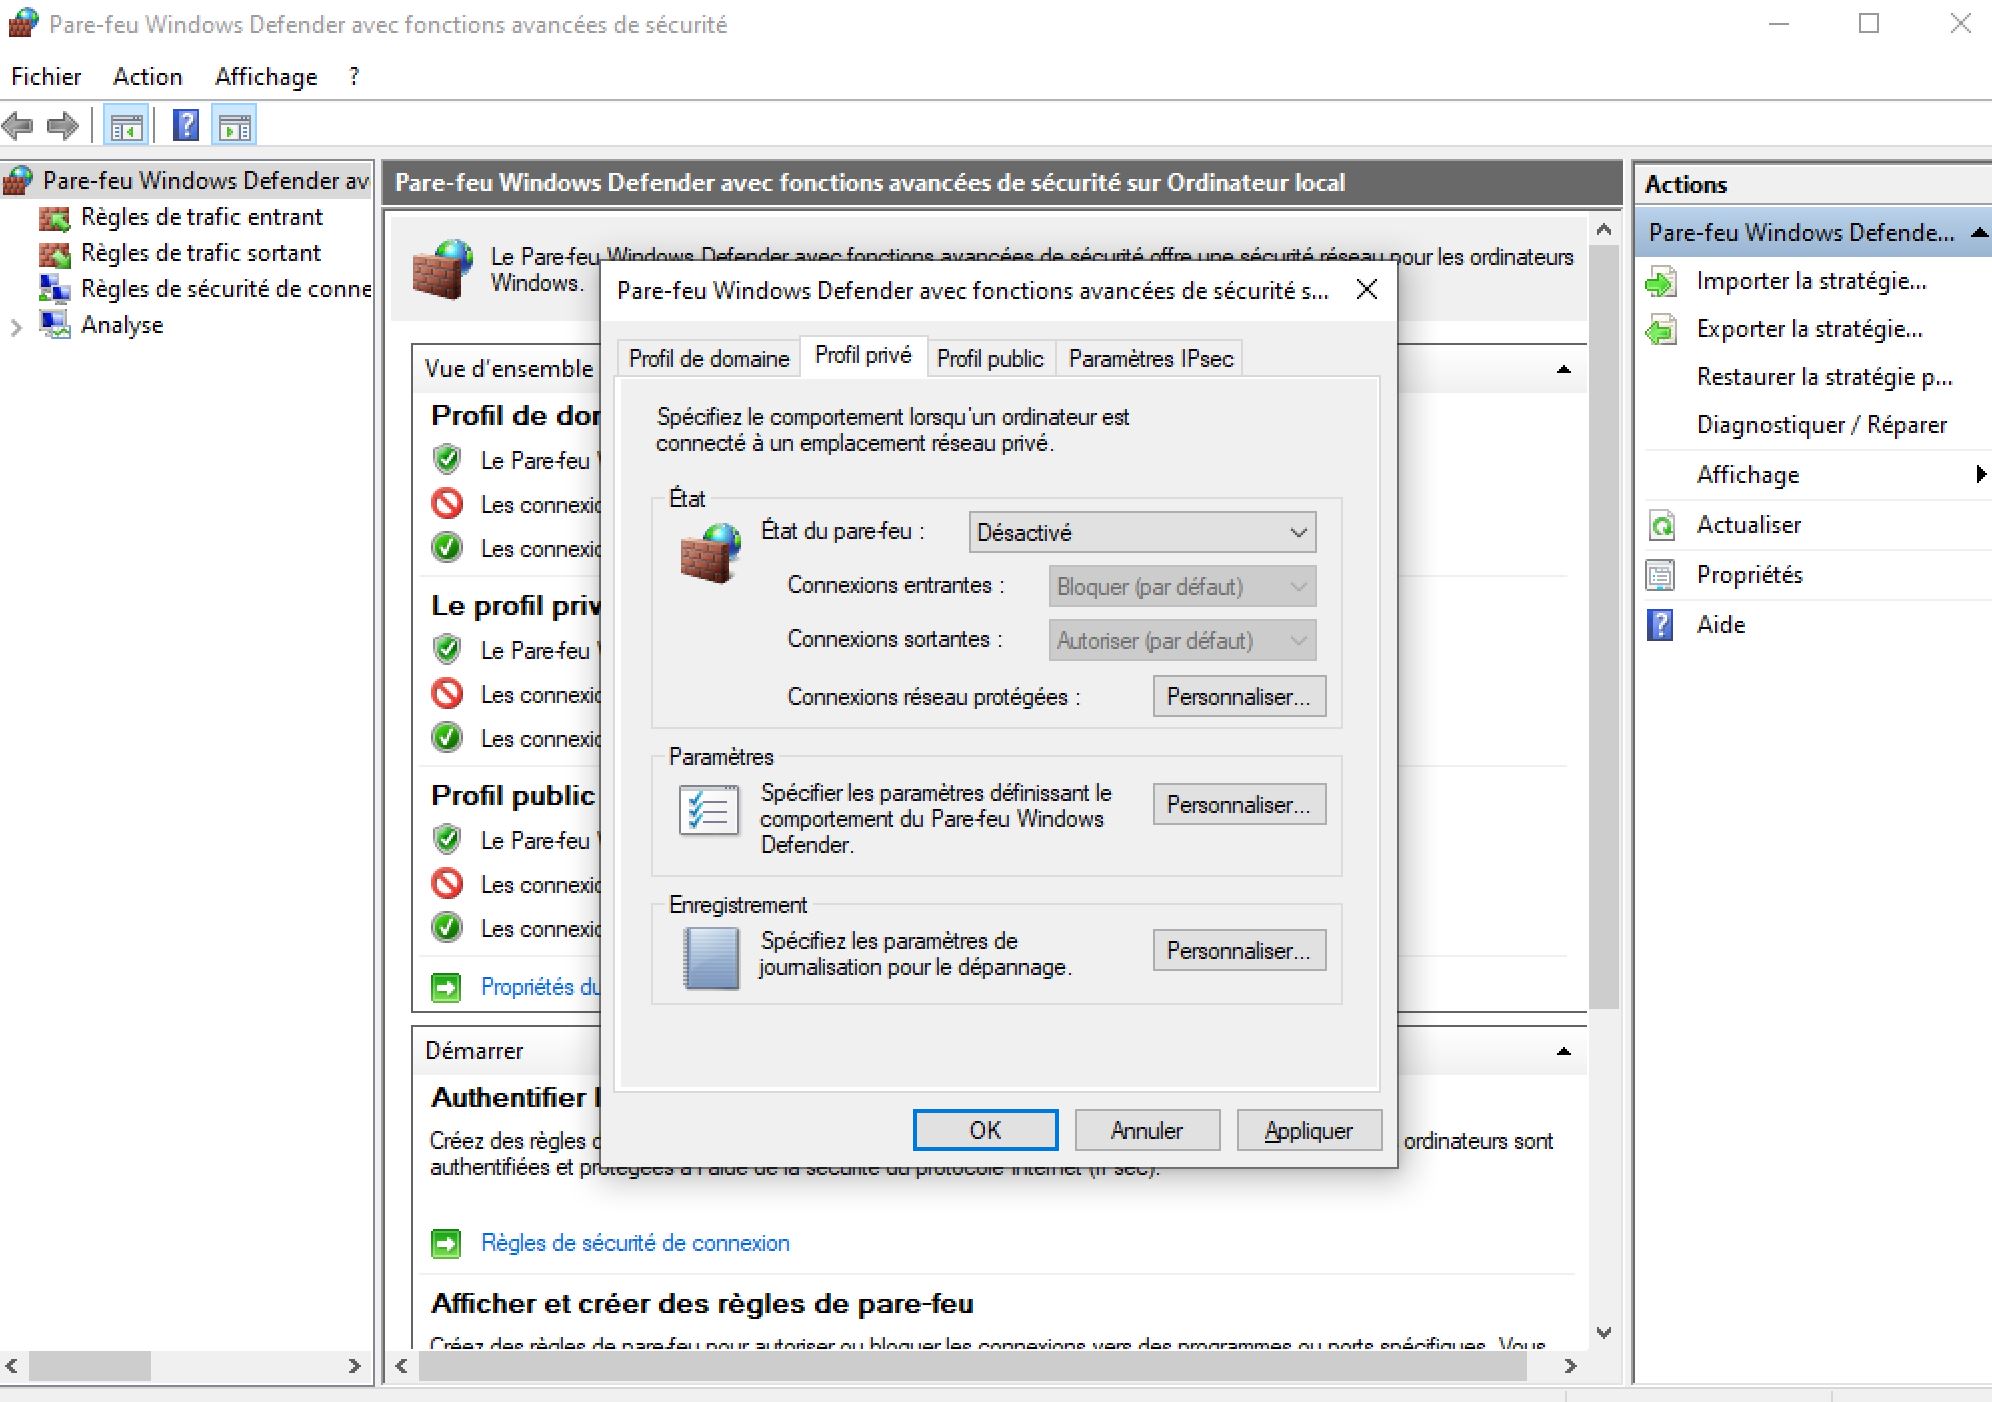Click the Appliquer button

[x=1308, y=1130]
